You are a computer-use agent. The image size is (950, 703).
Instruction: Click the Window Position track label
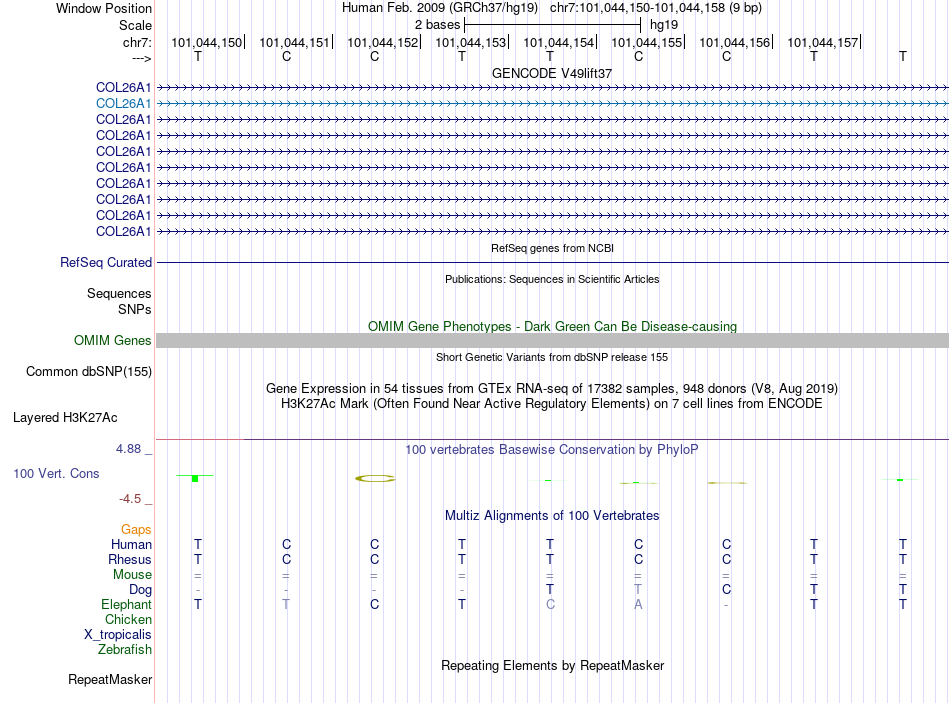point(104,8)
